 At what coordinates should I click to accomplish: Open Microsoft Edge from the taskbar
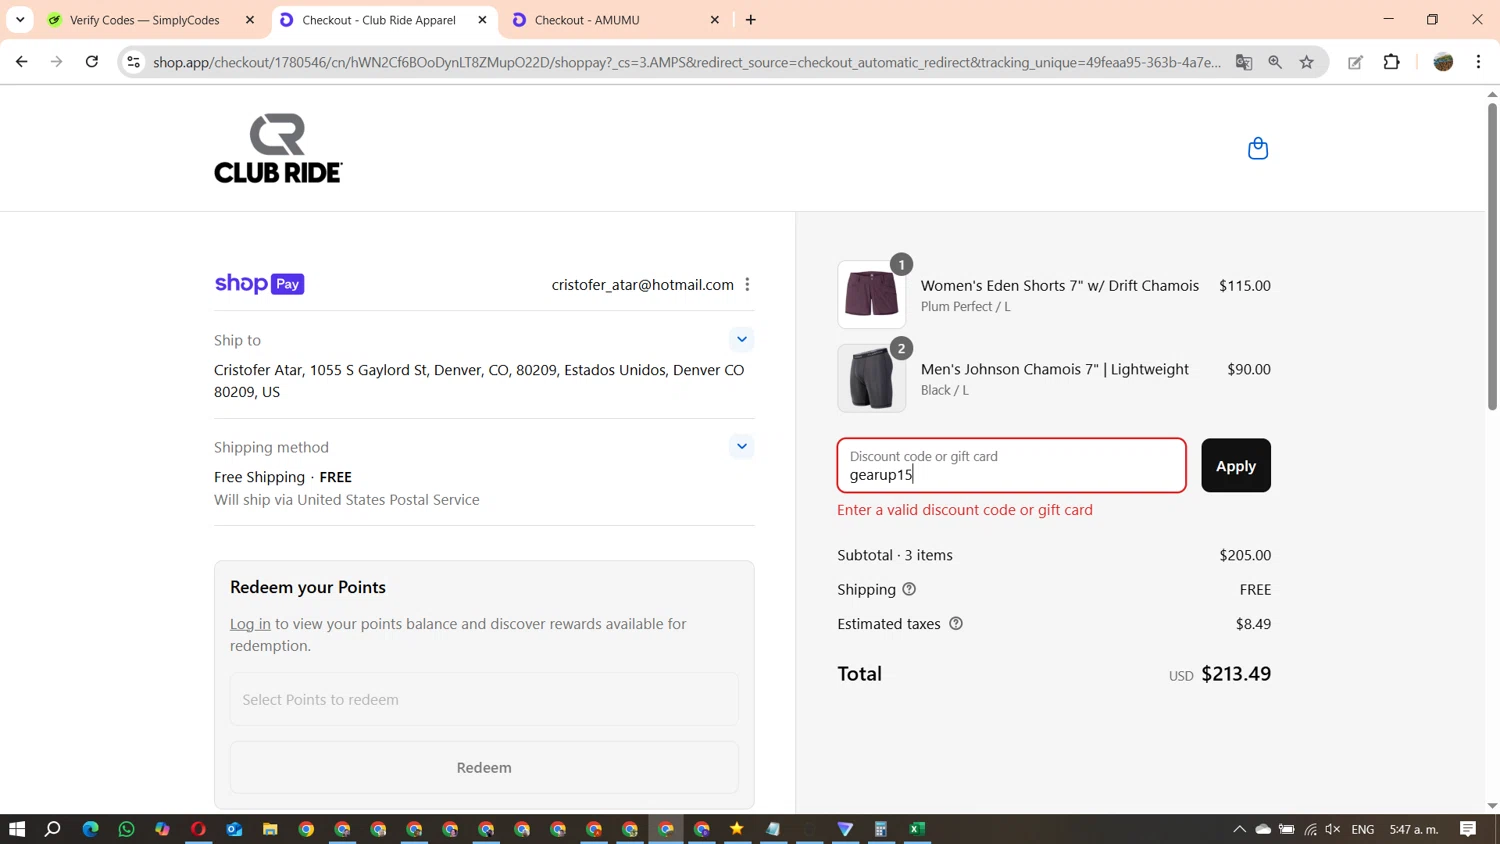click(90, 829)
